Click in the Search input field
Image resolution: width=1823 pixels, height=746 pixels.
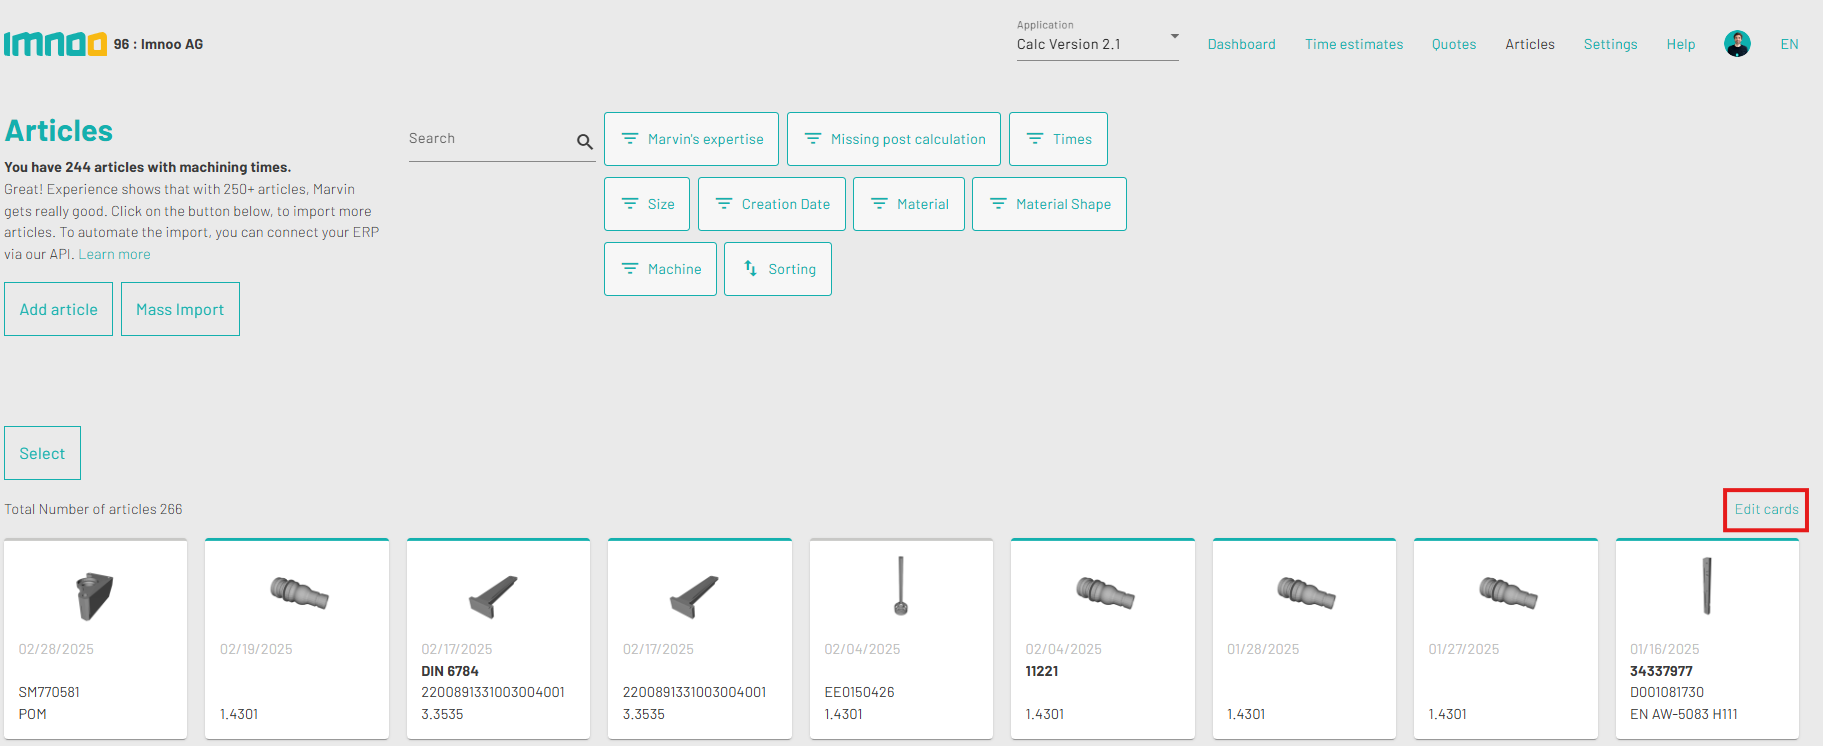(487, 139)
